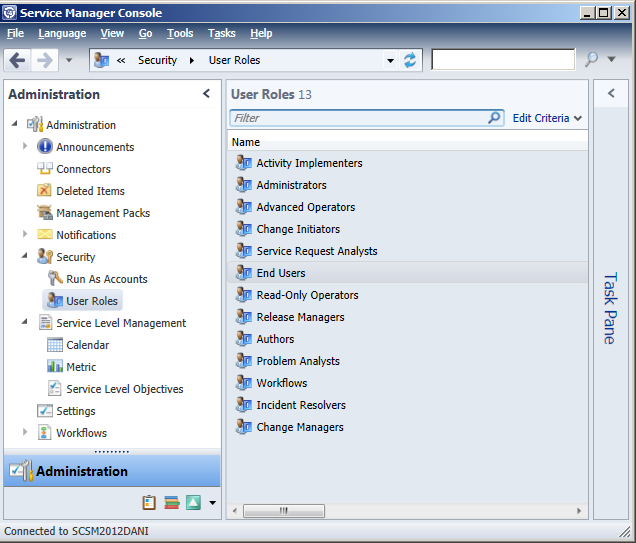
Task: Select the End Users role
Action: tap(408, 273)
